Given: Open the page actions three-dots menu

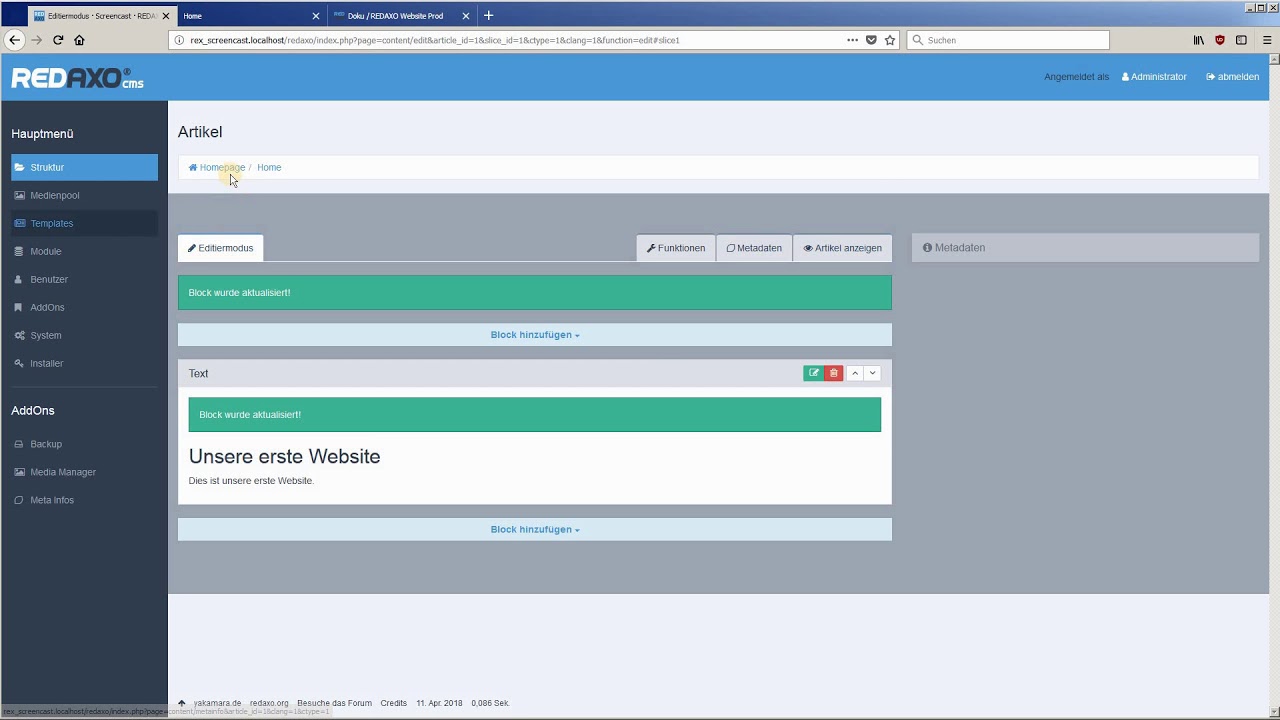Looking at the screenshot, I should (852, 40).
